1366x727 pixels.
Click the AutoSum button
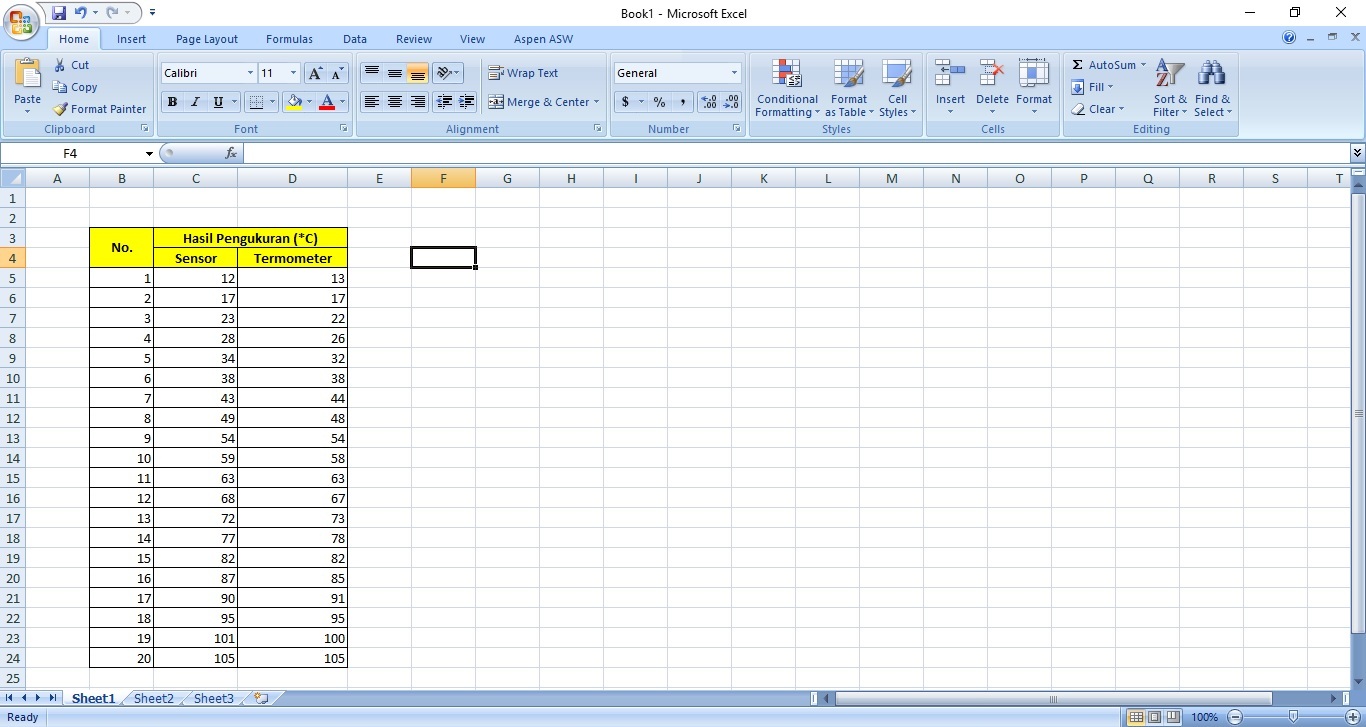point(1107,65)
